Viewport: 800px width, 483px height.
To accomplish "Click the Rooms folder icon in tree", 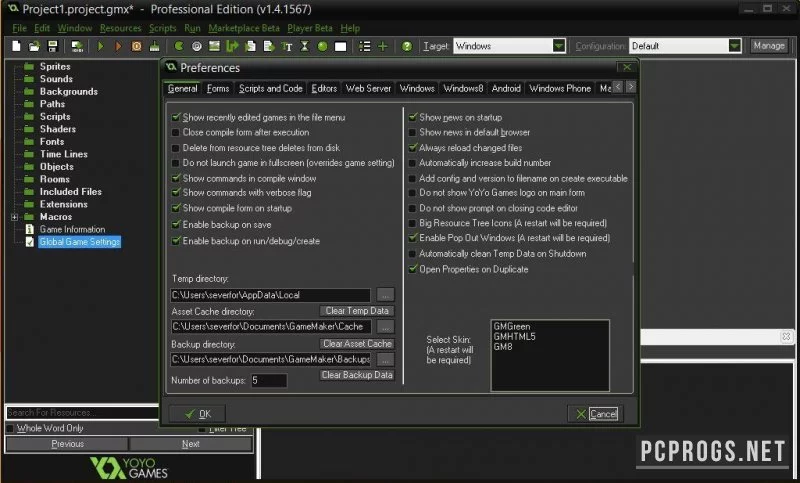I will click(x=29, y=179).
